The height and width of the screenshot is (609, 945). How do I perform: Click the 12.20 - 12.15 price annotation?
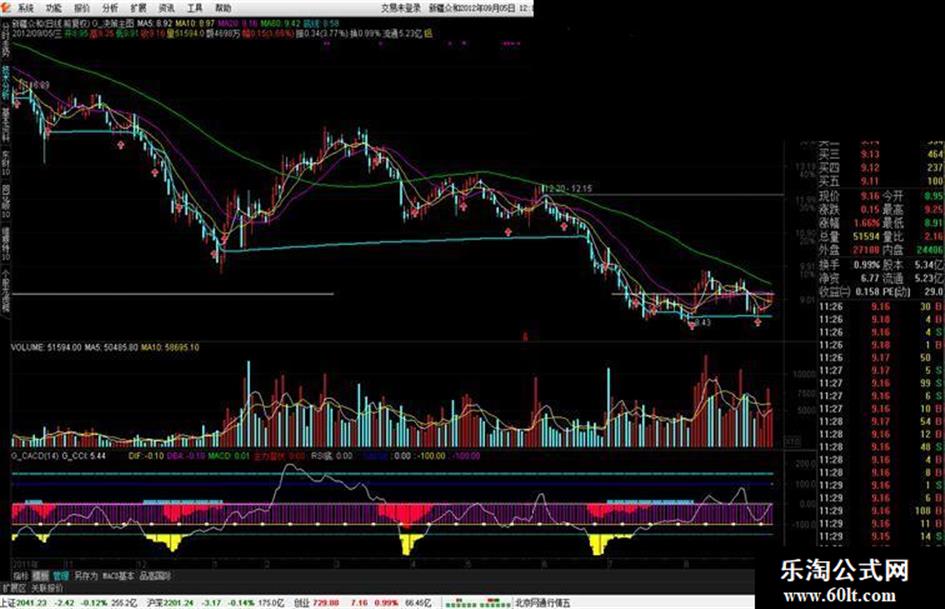pos(567,189)
